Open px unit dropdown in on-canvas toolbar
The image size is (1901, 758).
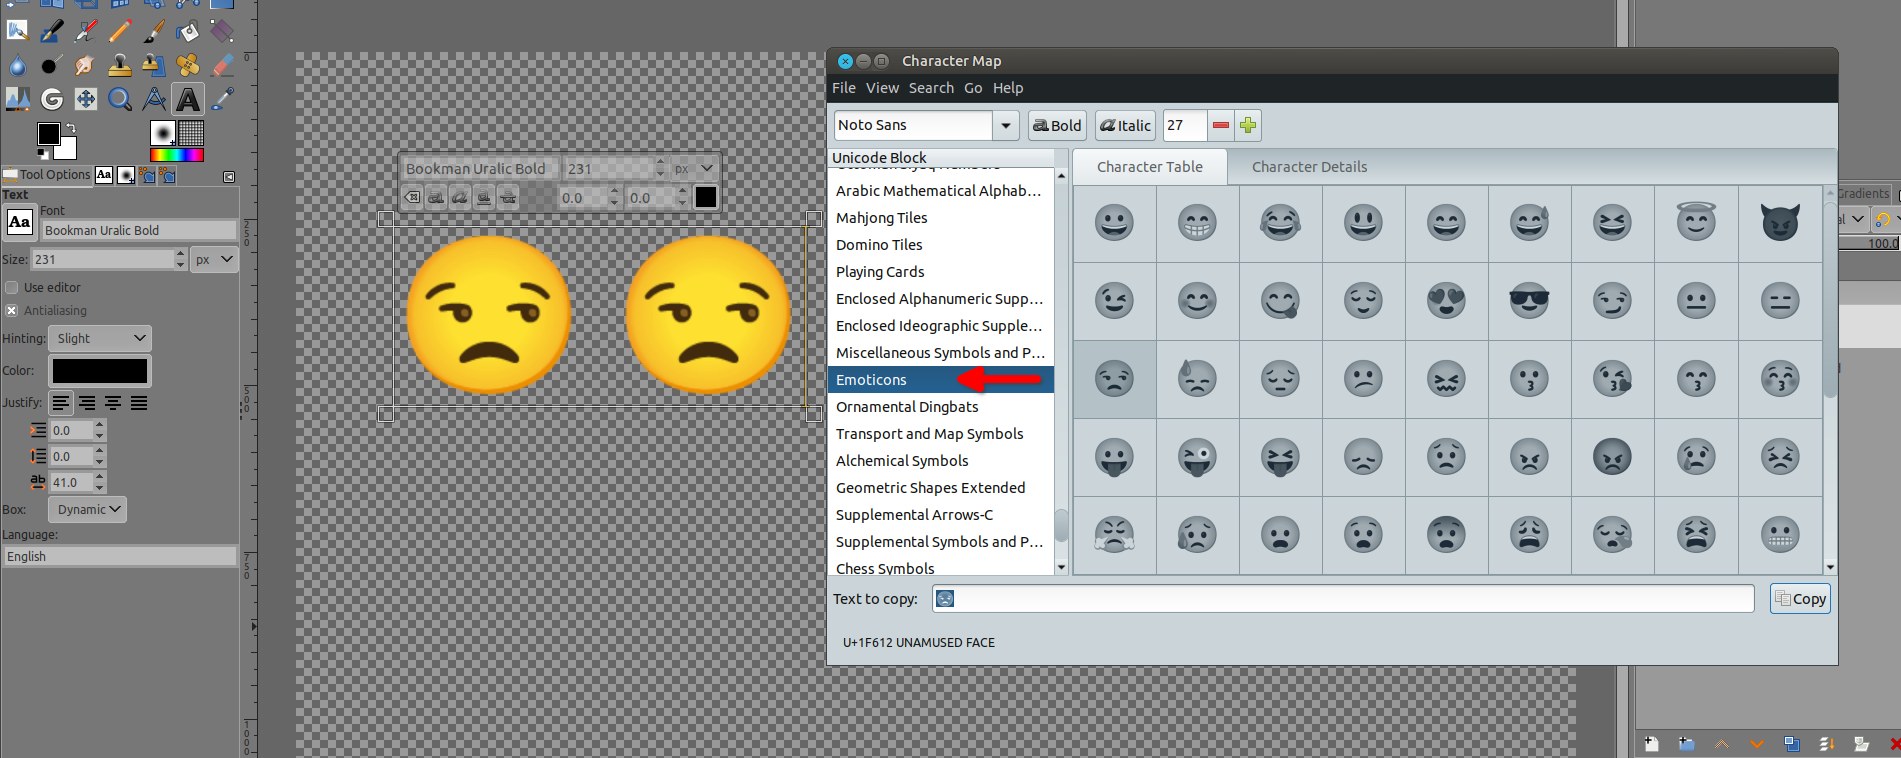click(694, 168)
